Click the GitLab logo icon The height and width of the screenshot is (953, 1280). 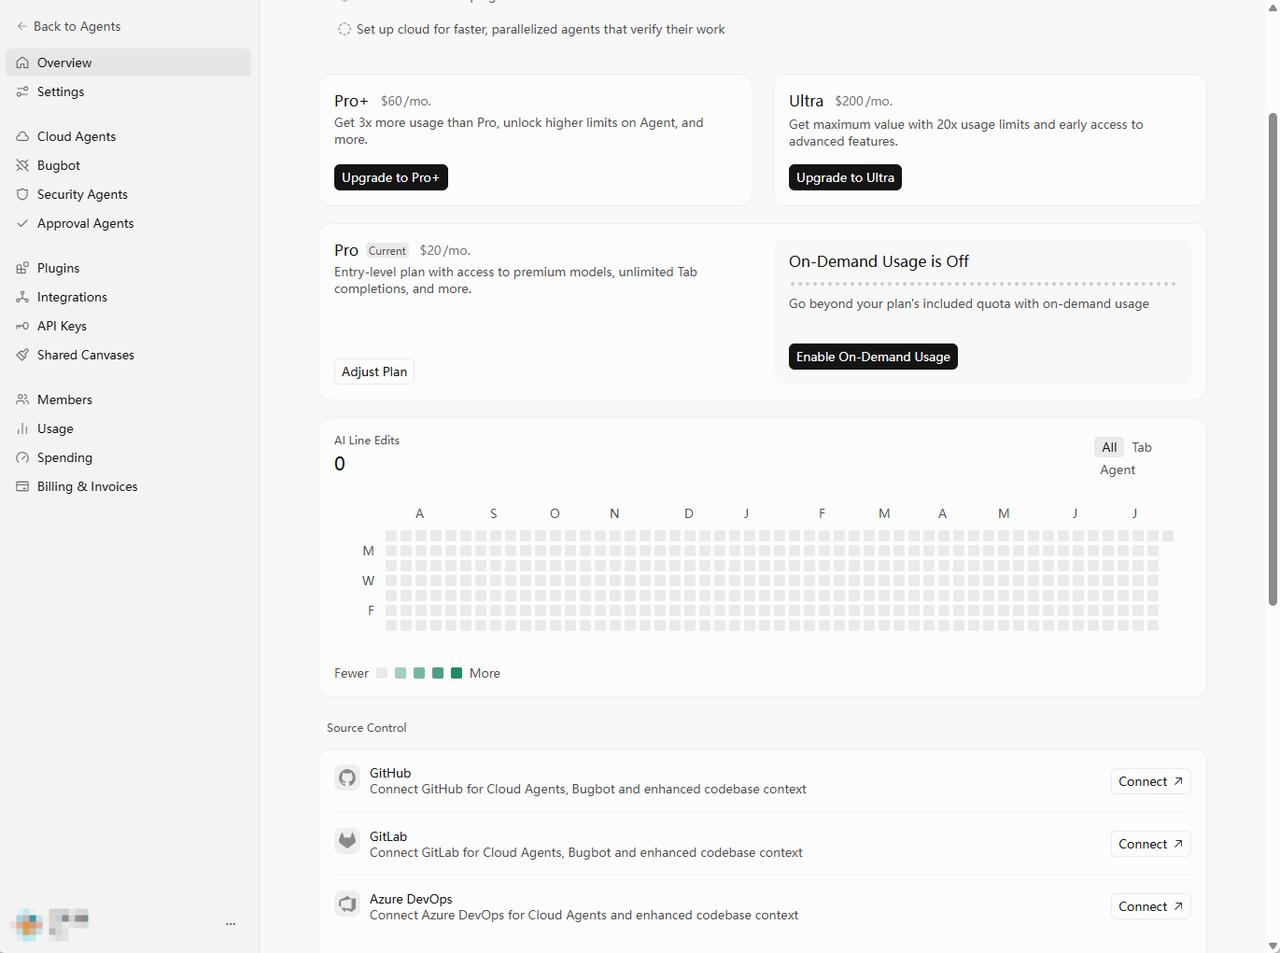tap(347, 841)
